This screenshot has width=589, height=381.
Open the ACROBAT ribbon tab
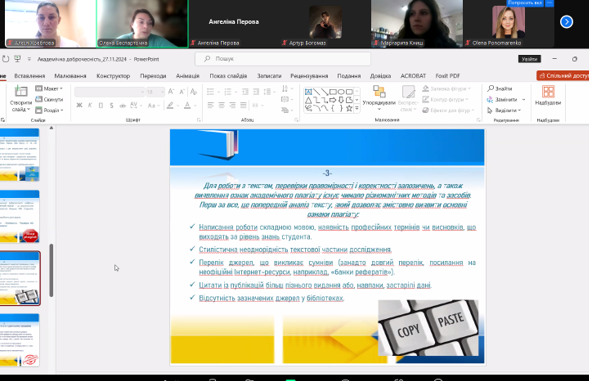413,76
